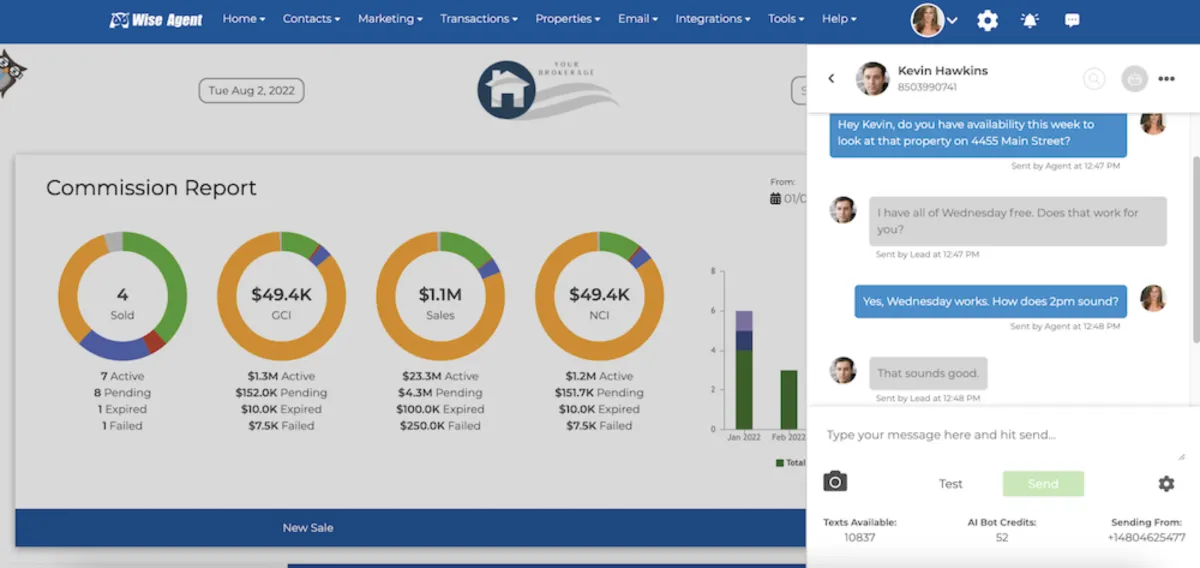Open the Transactions menu
Screen dimensions: 1200x568
pos(479,19)
